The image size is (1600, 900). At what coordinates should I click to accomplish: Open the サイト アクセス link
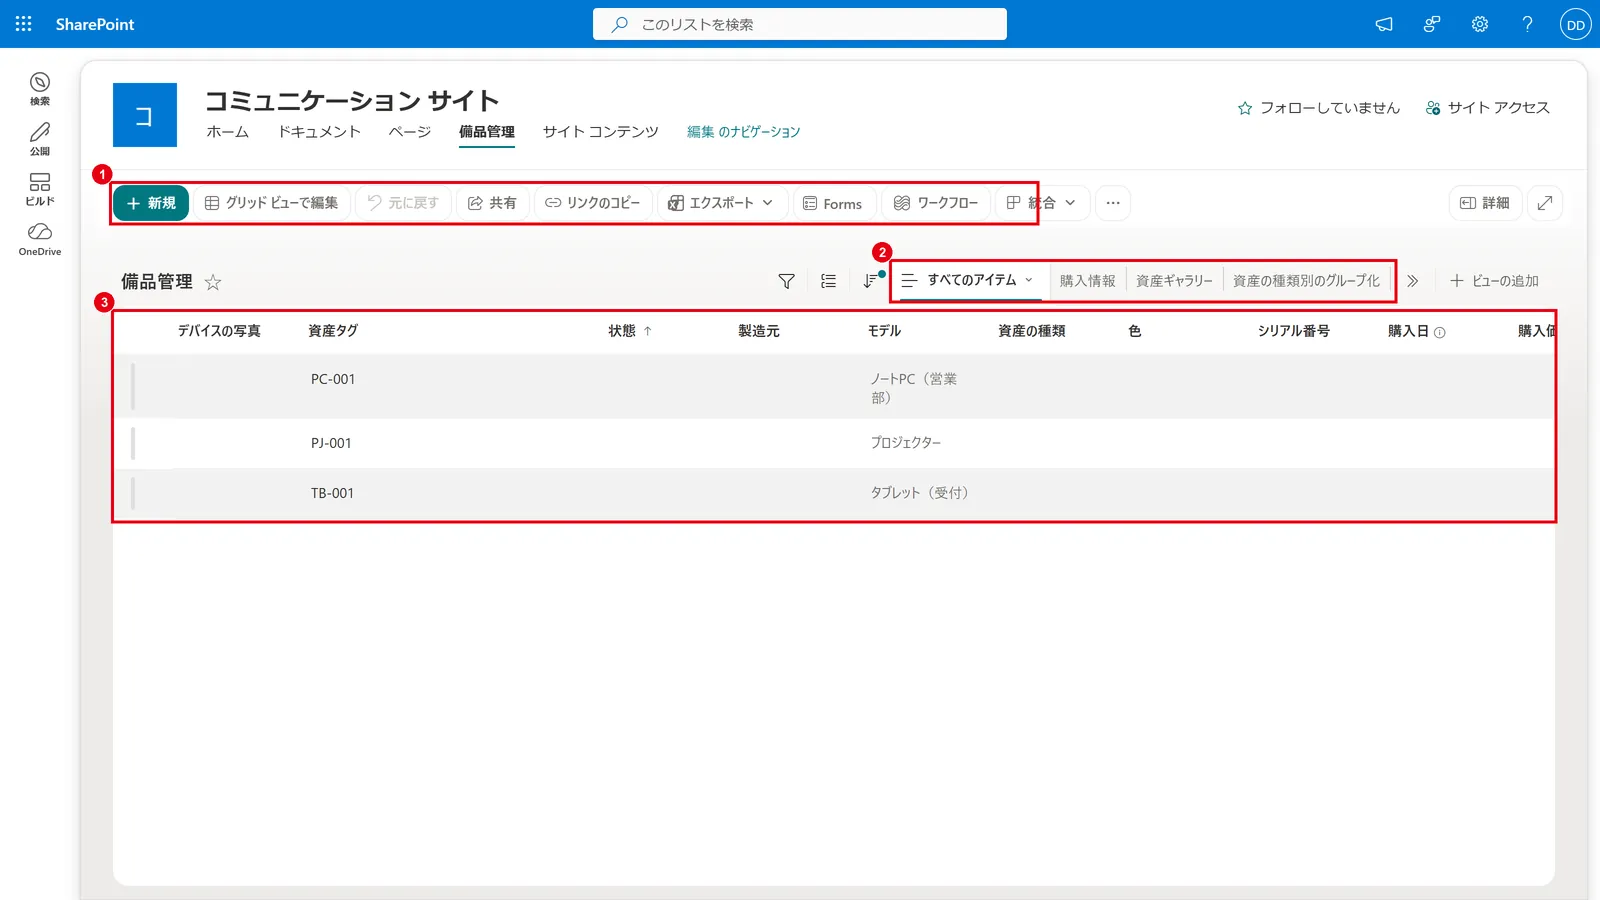click(1487, 108)
